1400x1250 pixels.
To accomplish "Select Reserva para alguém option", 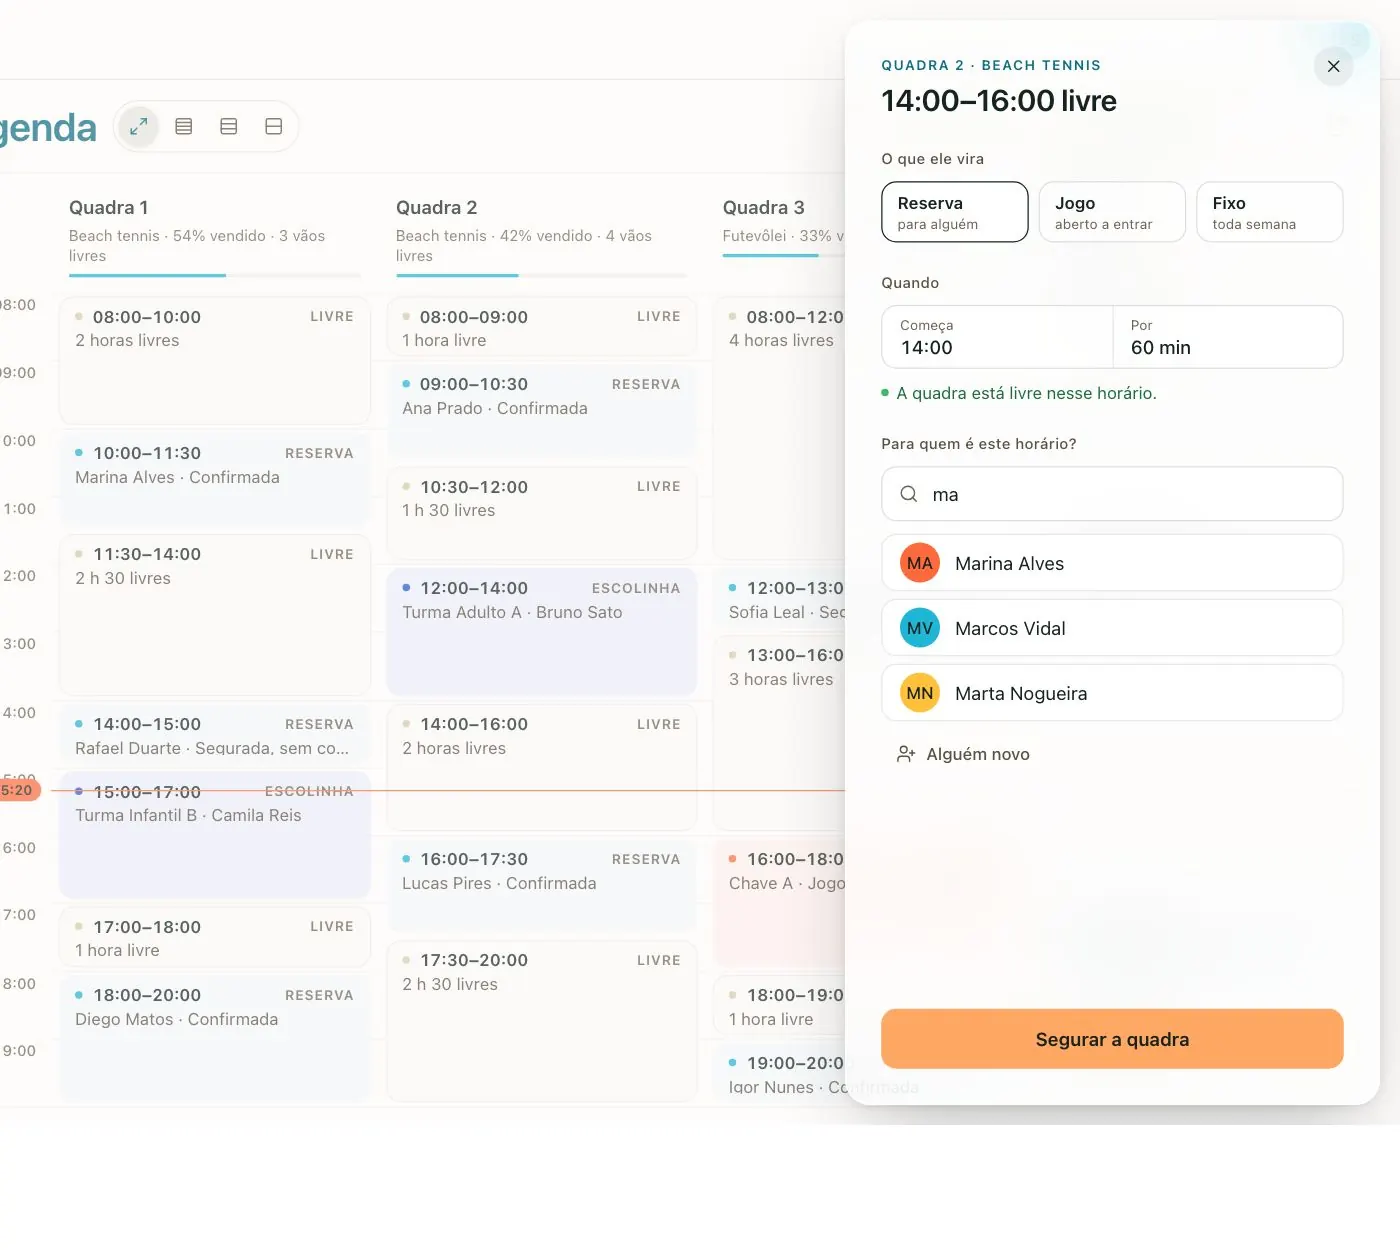I will tap(955, 212).
